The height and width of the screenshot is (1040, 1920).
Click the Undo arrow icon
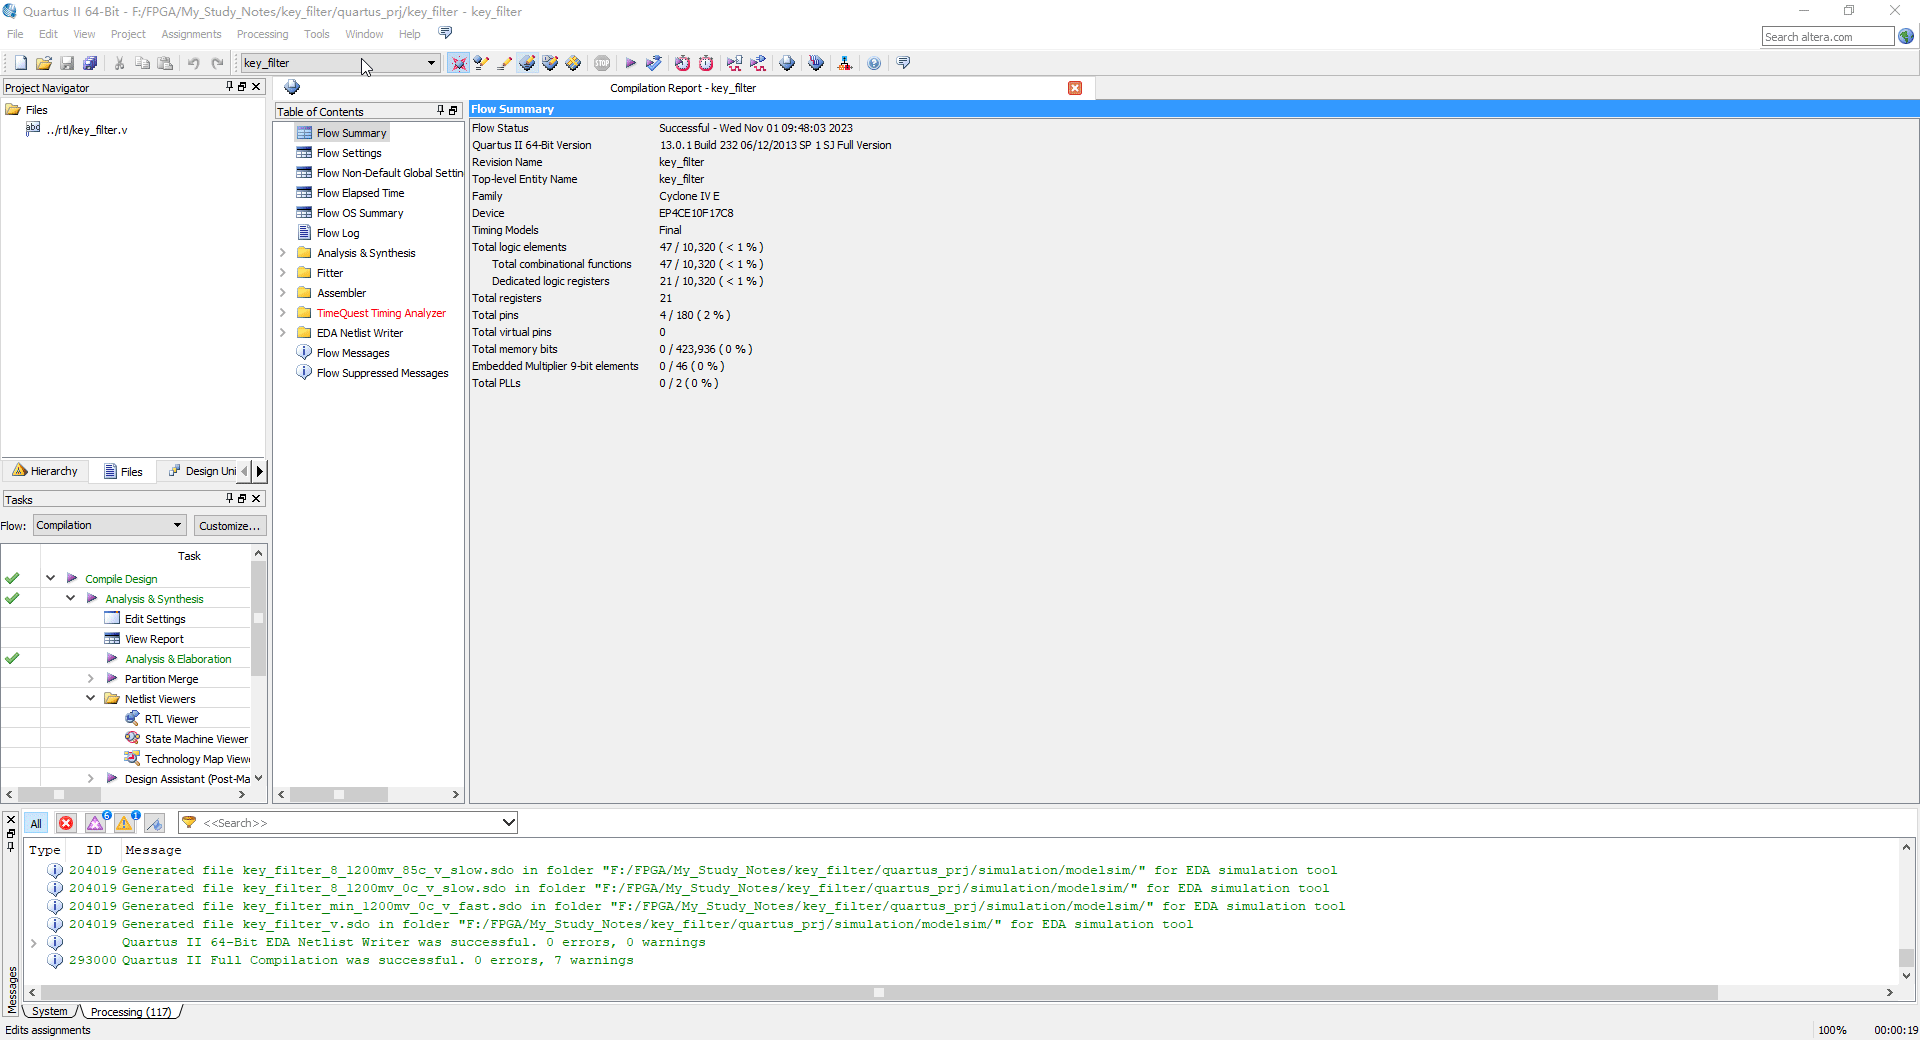(193, 63)
